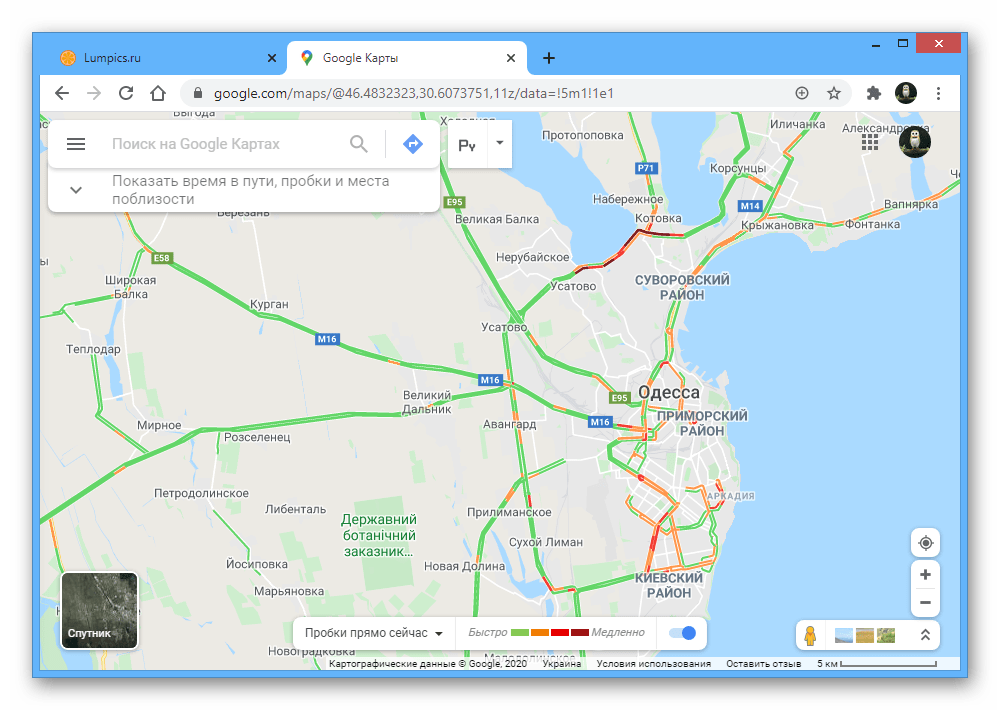Viewport: 1000px width, 710px height.
Task: Turn off the traffic layer toggle
Action: pyautogui.click(x=682, y=633)
